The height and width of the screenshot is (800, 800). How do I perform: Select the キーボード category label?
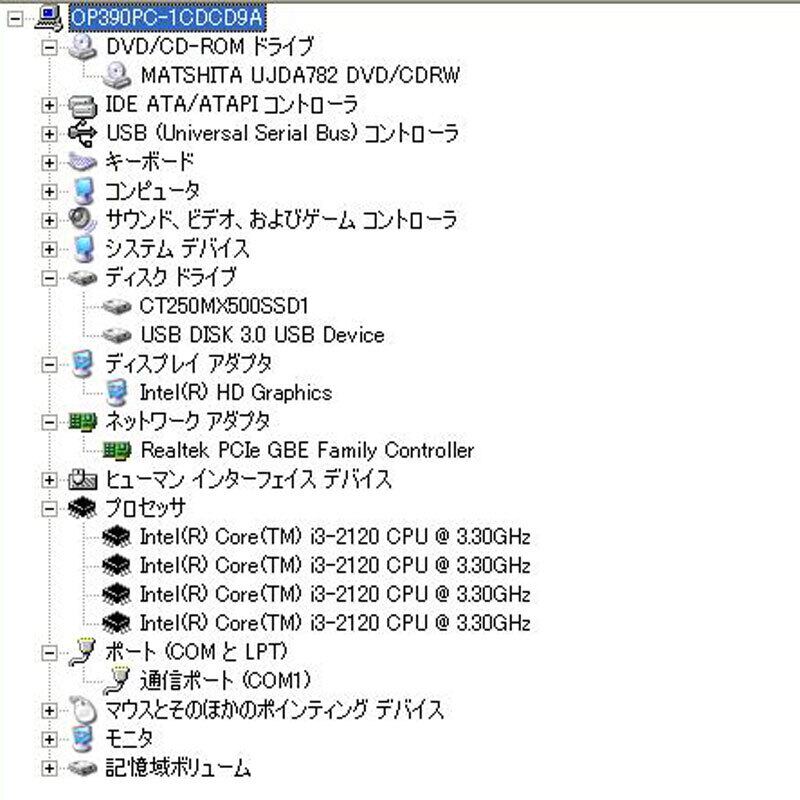point(149,162)
